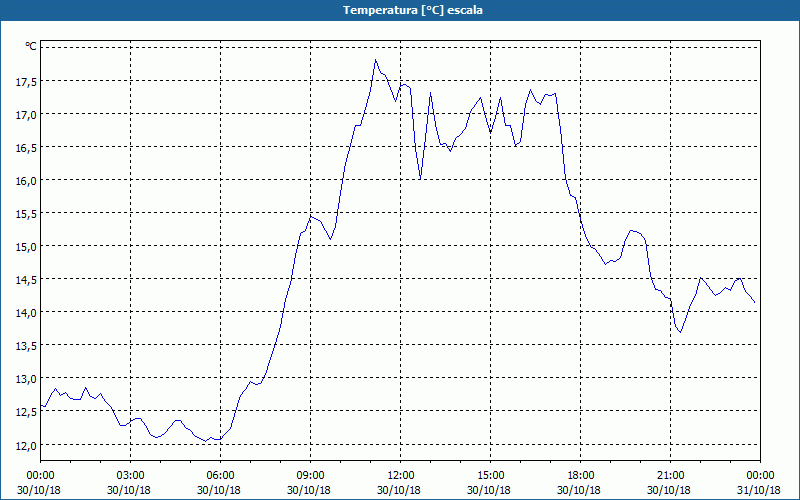800x500 pixels.
Task: Click the 16,0 temperature axis value
Action: coord(26,181)
